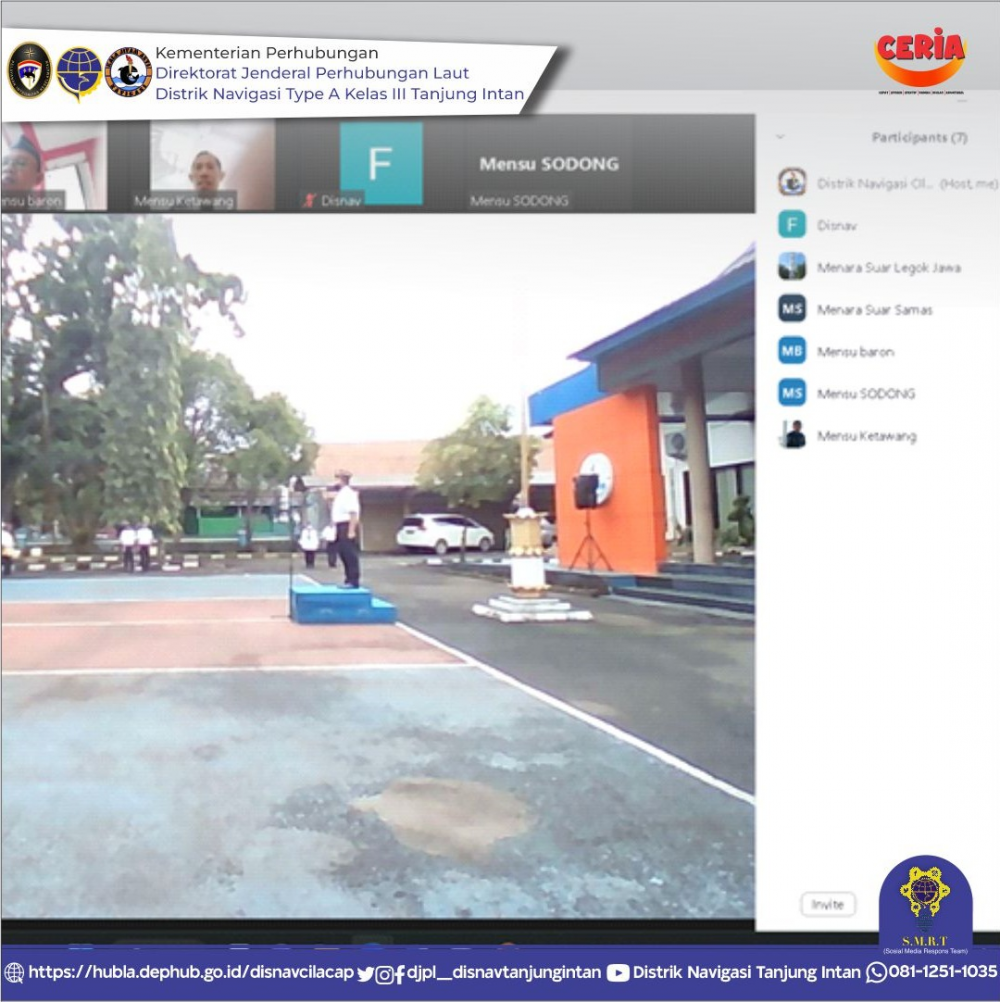Image resolution: width=1000 pixels, height=1002 pixels.
Task: Click the Twitter bird icon
Action: coord(365,974)
